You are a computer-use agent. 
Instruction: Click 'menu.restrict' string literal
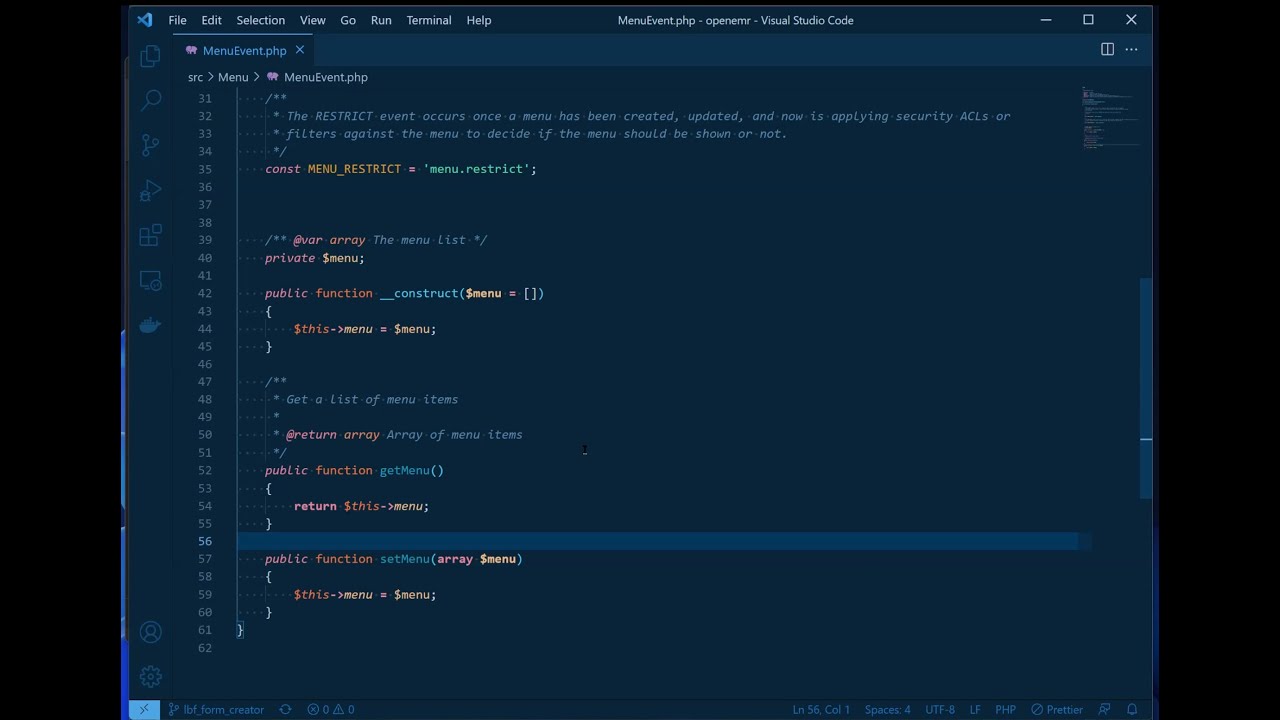[476, 169]
